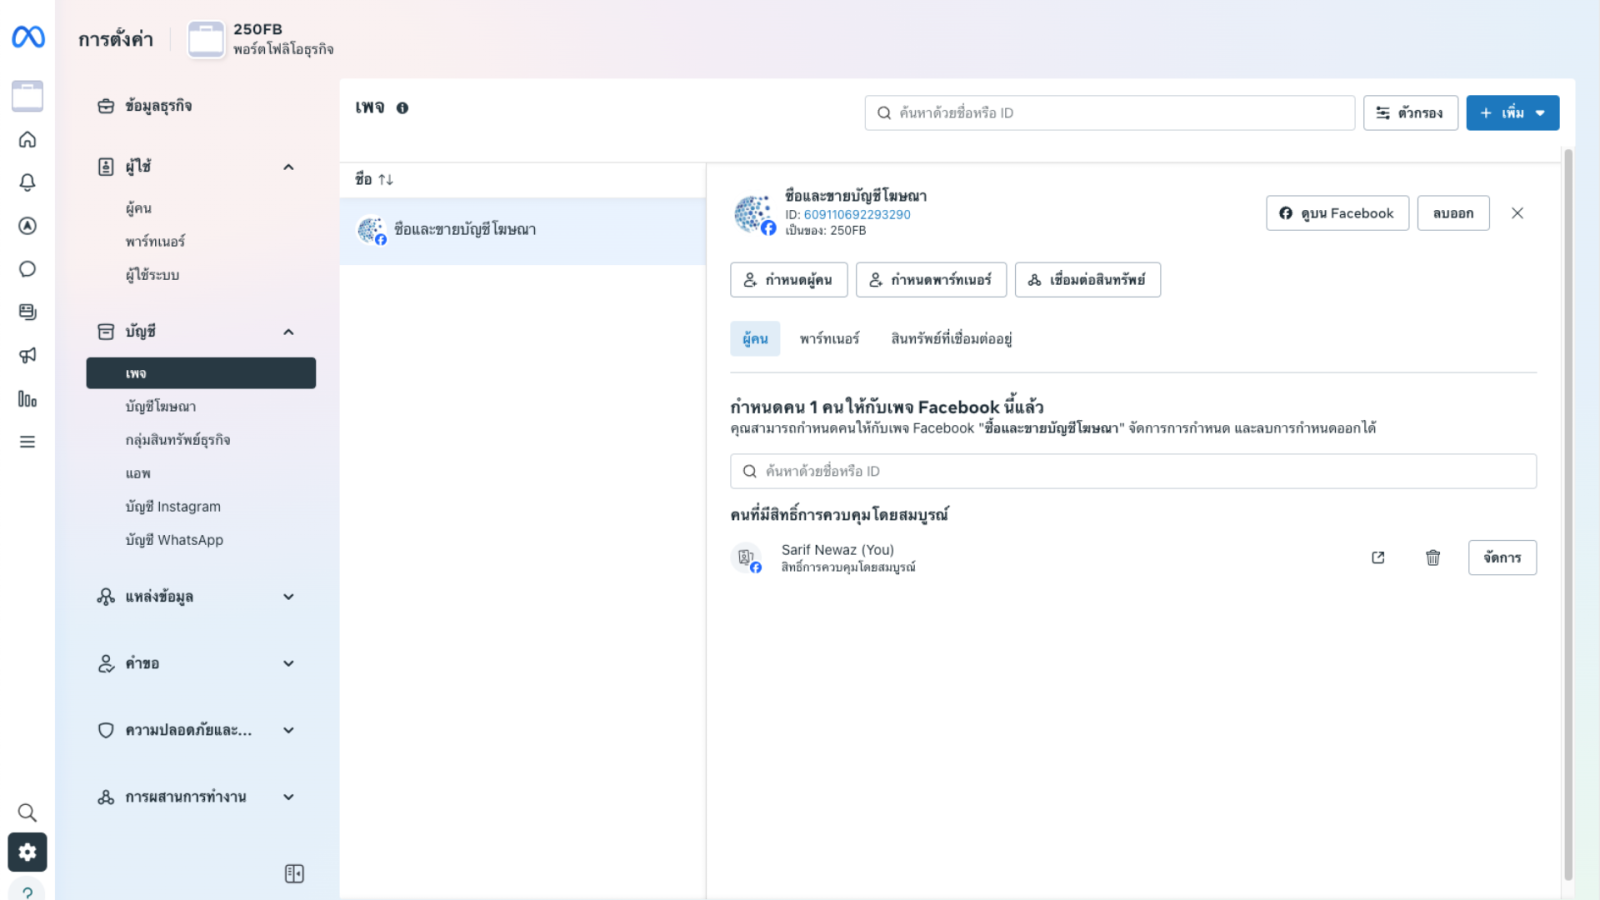Click the ดูบน Facebook button
The width and height of the screenshot is (1600, 900).
[1337, 214]
